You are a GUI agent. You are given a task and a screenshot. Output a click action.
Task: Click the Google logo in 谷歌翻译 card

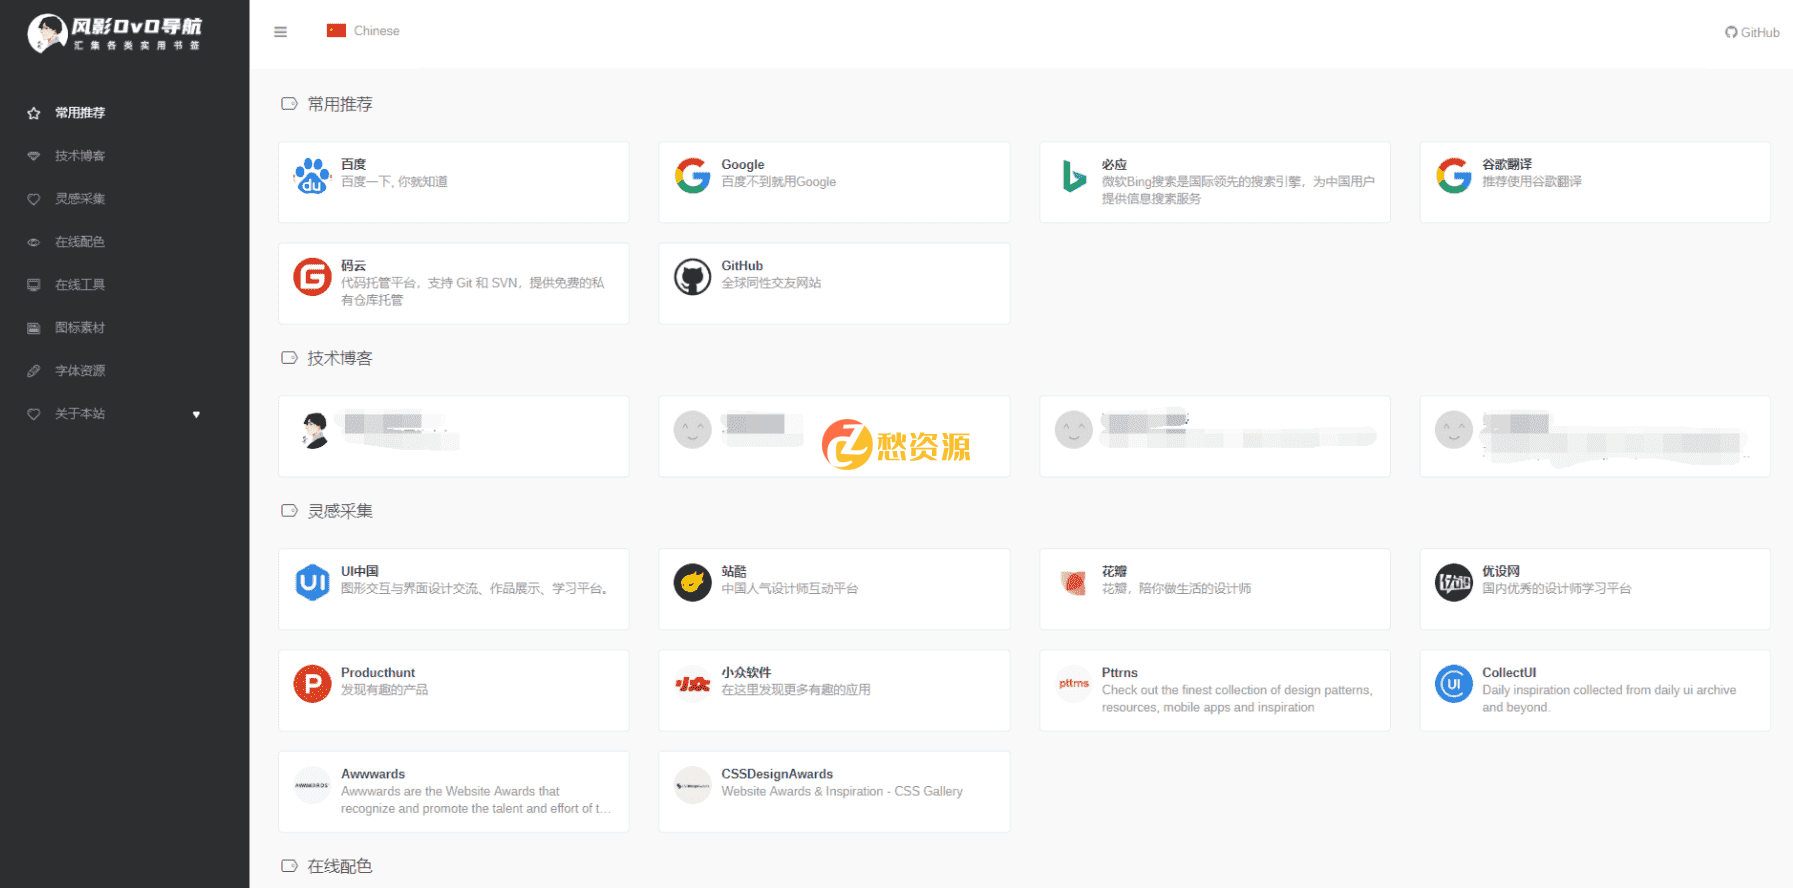coord(1454,176)
